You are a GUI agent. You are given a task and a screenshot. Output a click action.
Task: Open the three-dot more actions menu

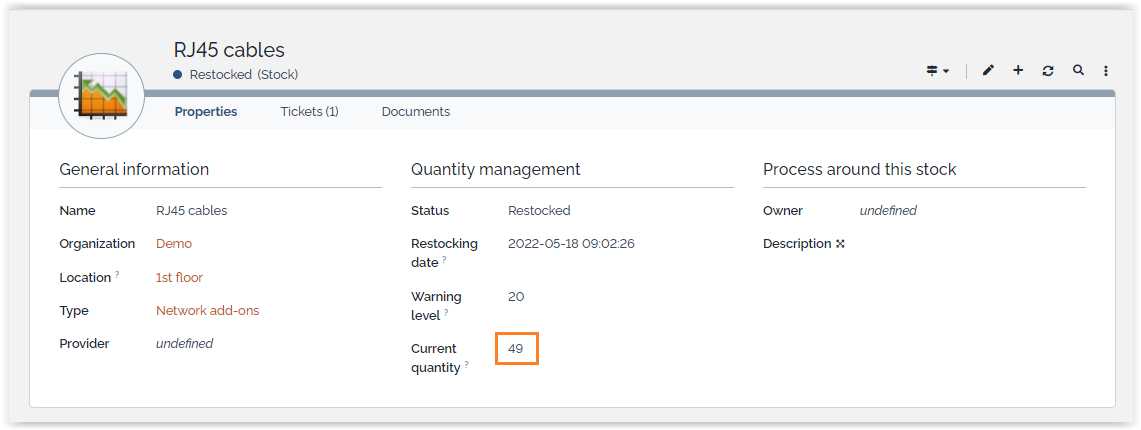pos(1106,71)
